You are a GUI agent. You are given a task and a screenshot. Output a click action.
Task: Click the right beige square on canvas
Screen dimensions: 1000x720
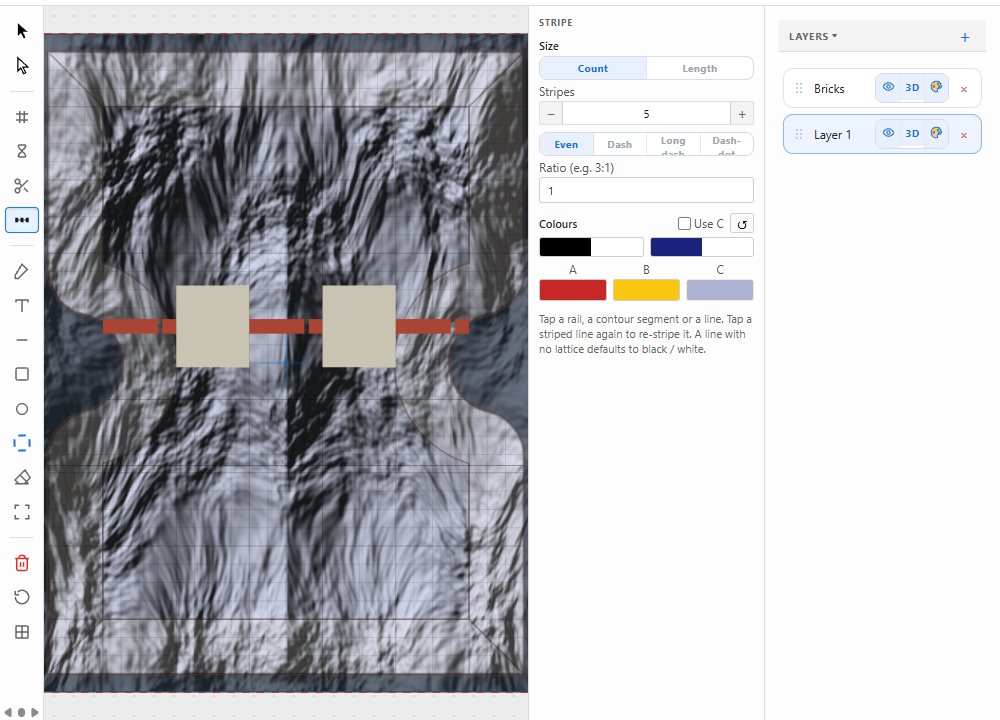359,326
